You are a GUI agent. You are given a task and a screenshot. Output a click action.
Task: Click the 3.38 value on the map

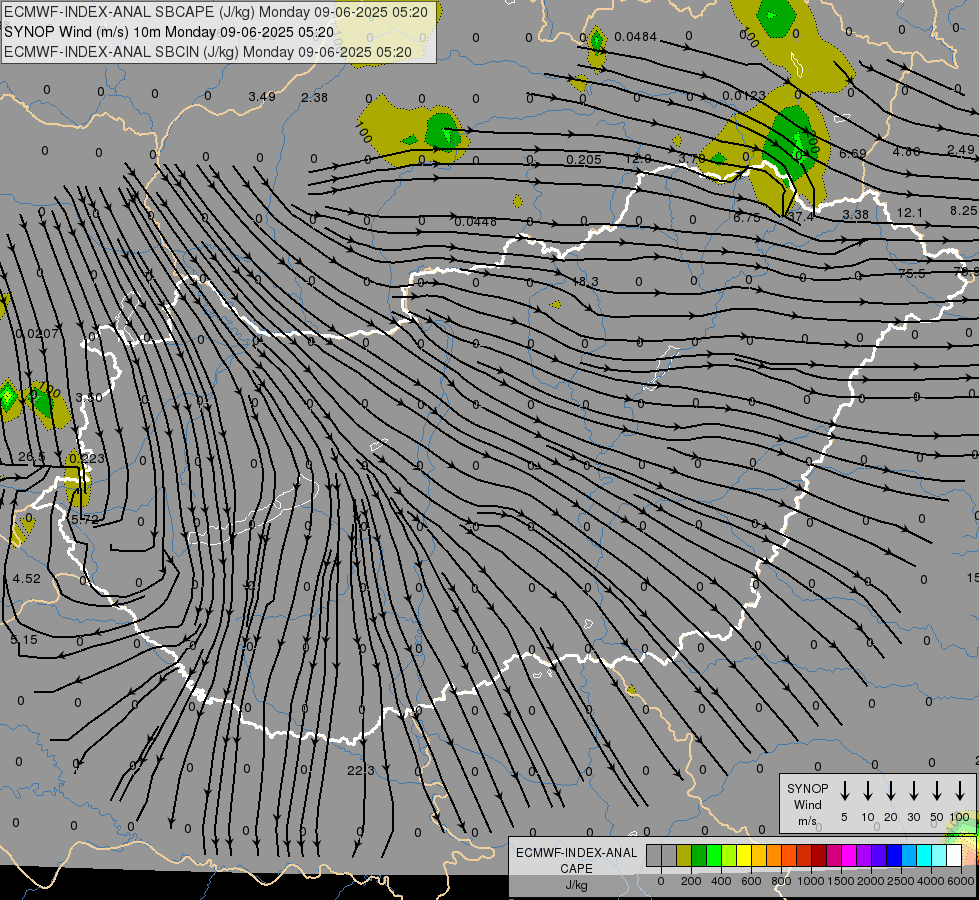tap(855, 214)
